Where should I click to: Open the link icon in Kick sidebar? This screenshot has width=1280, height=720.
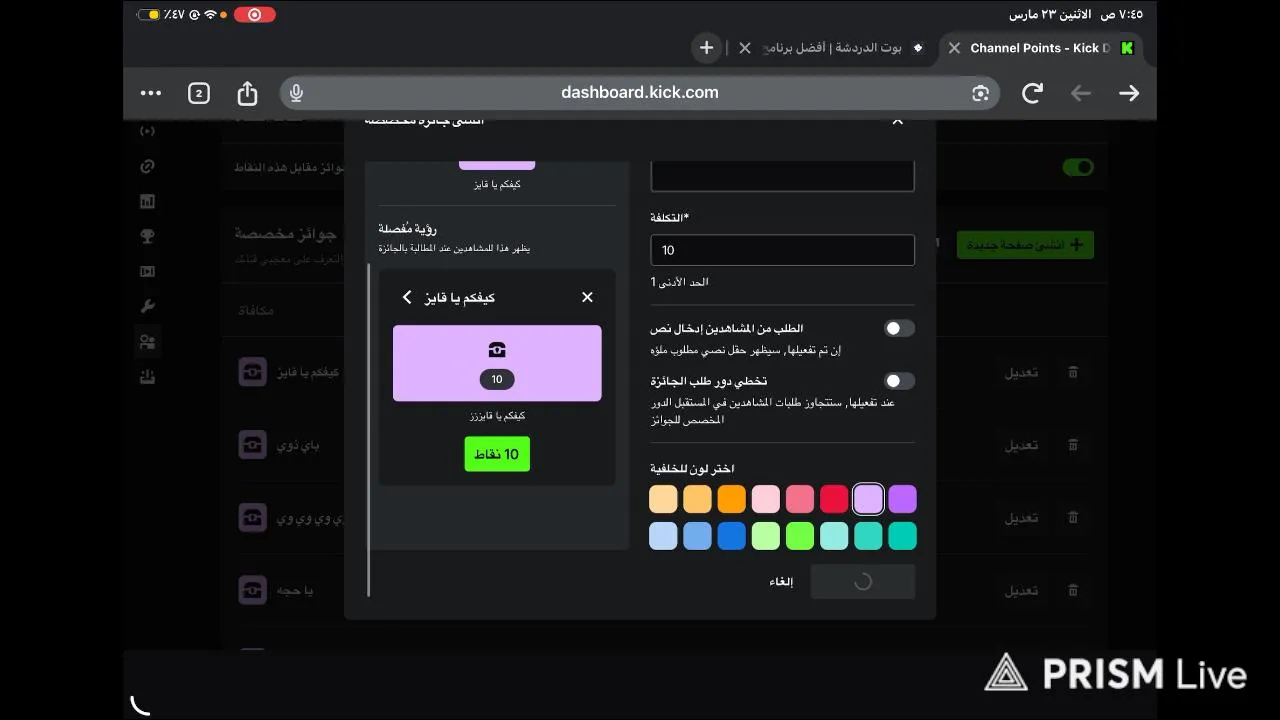pyautogui.click(x=147, y=166)
